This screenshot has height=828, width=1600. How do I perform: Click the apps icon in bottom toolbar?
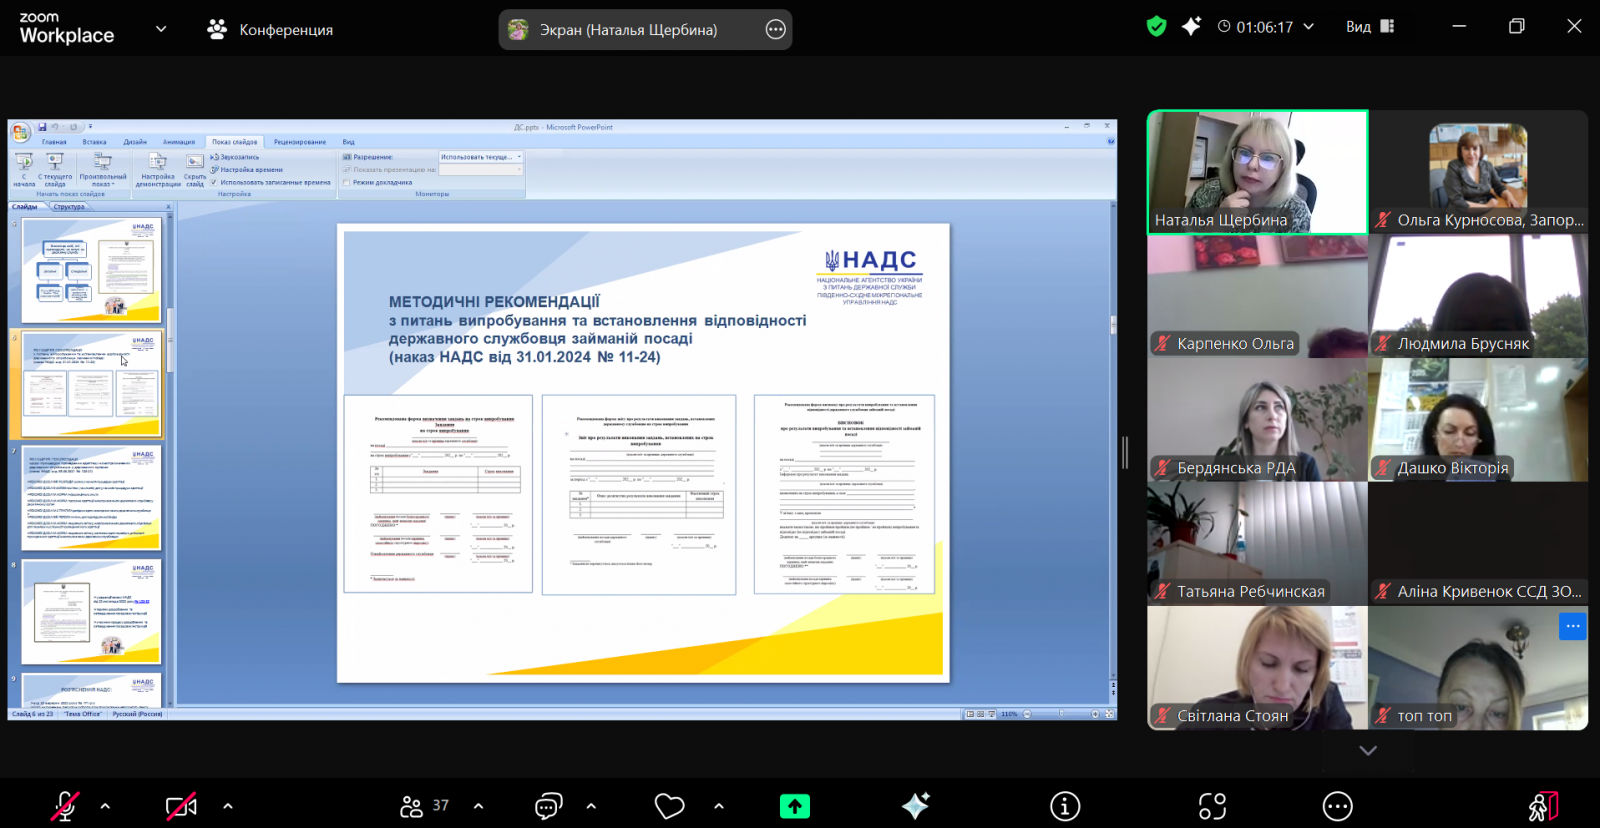(x=1212, y=806)
